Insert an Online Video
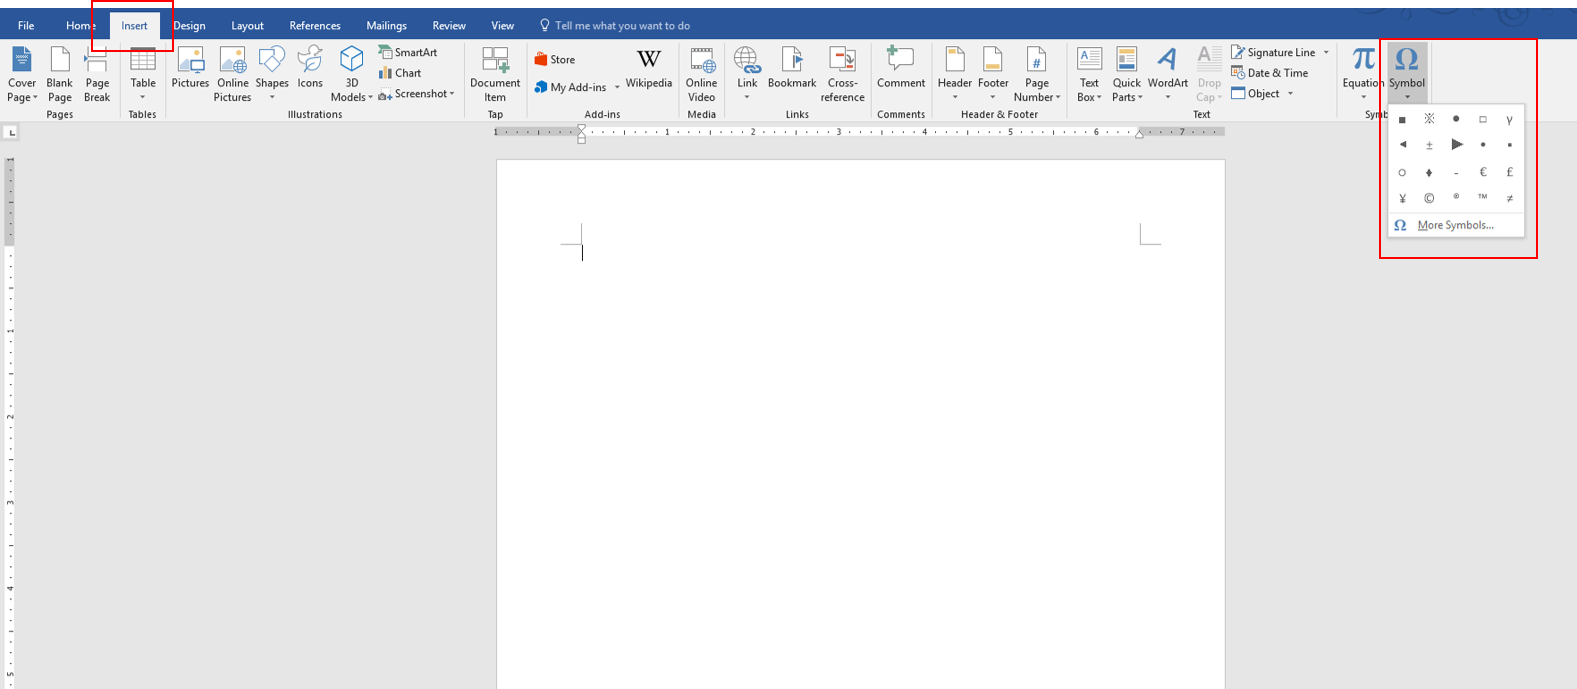 tap(702, 74)
